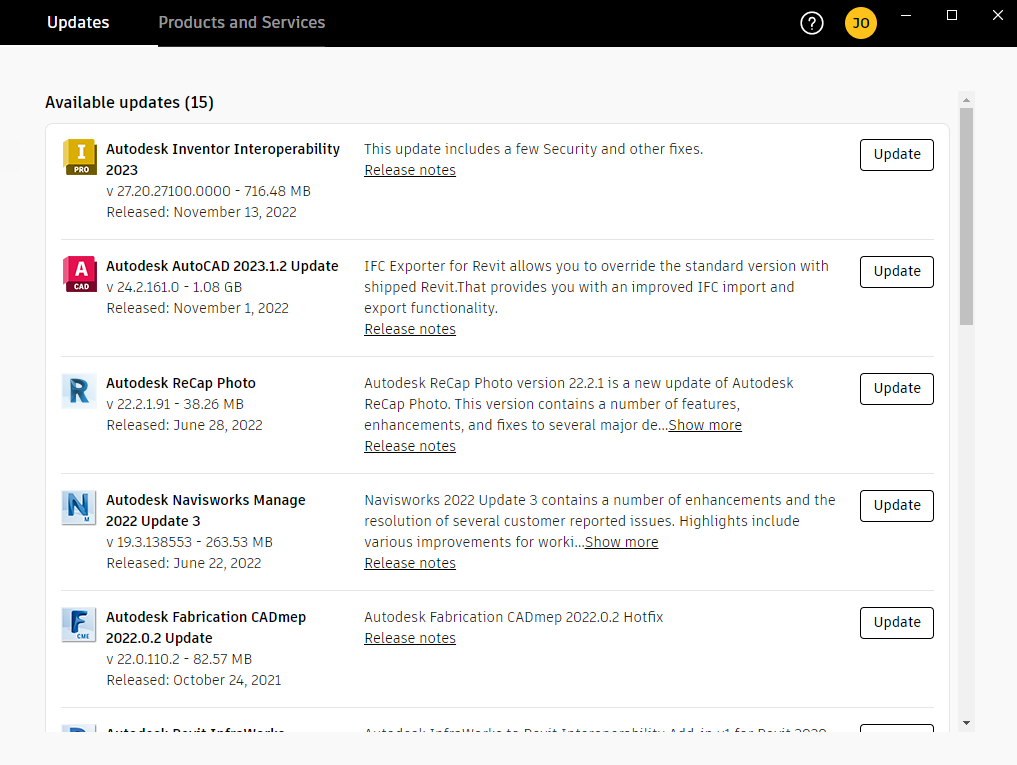Switch to the Products and Services tab
1017x765 pixels.
(242, 23)
